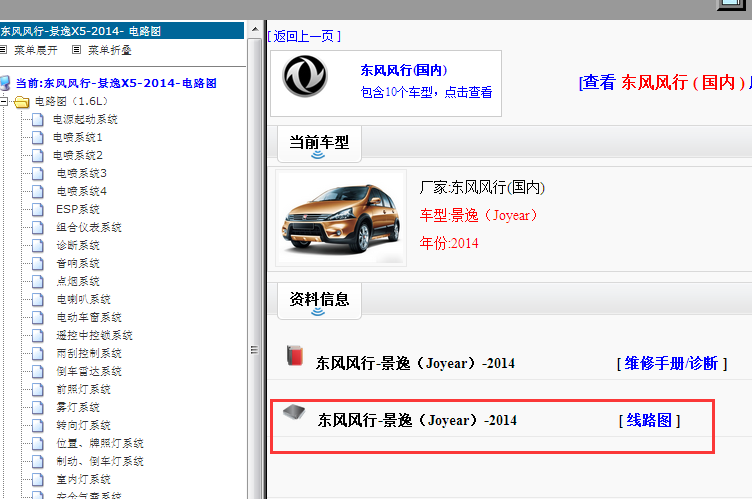752x499 pixels.
Task: Click the computer icon beside 当前:东风风行
Action: pos(5,83)
